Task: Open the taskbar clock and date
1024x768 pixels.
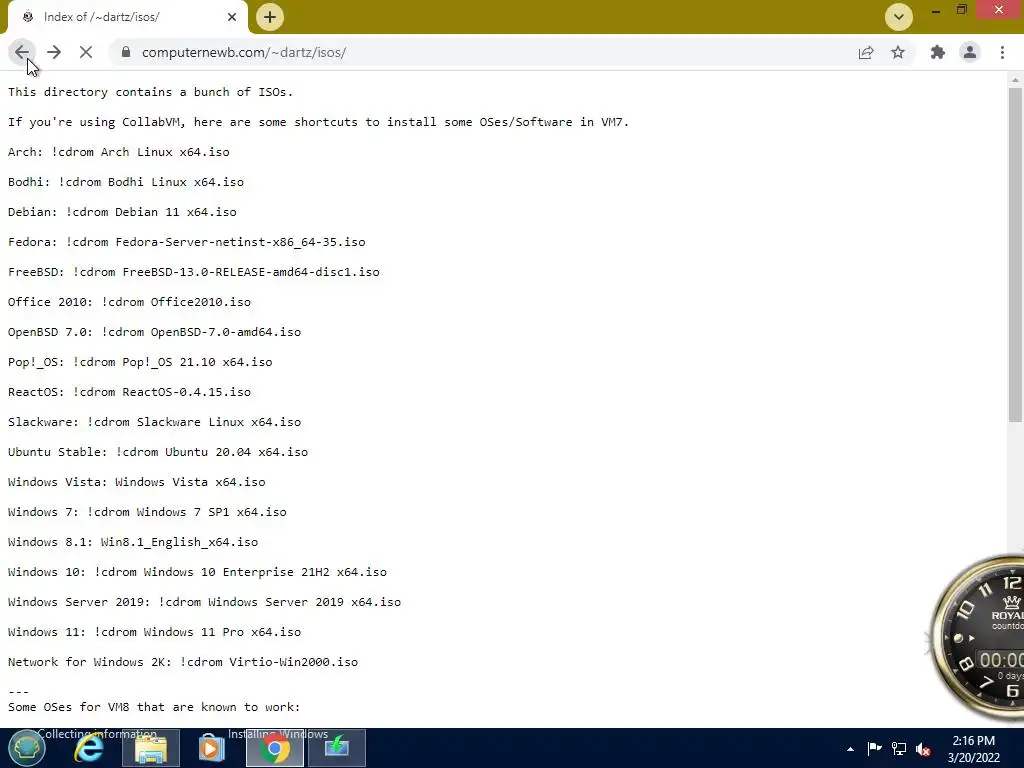Action: (x=974, y=749)
